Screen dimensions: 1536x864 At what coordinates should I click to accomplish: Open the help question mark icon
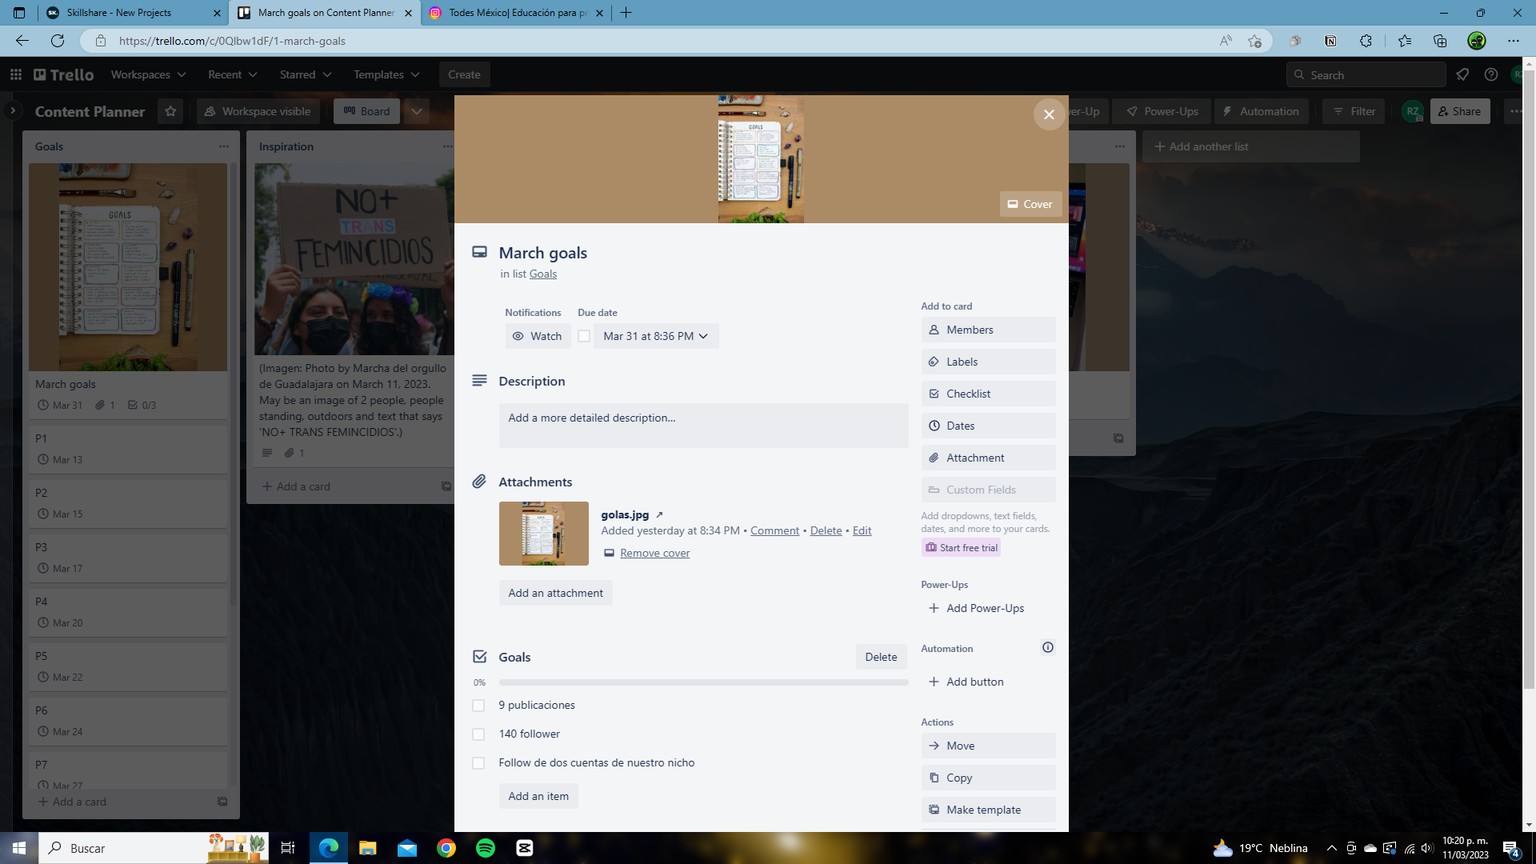[x=1491, y=75]
